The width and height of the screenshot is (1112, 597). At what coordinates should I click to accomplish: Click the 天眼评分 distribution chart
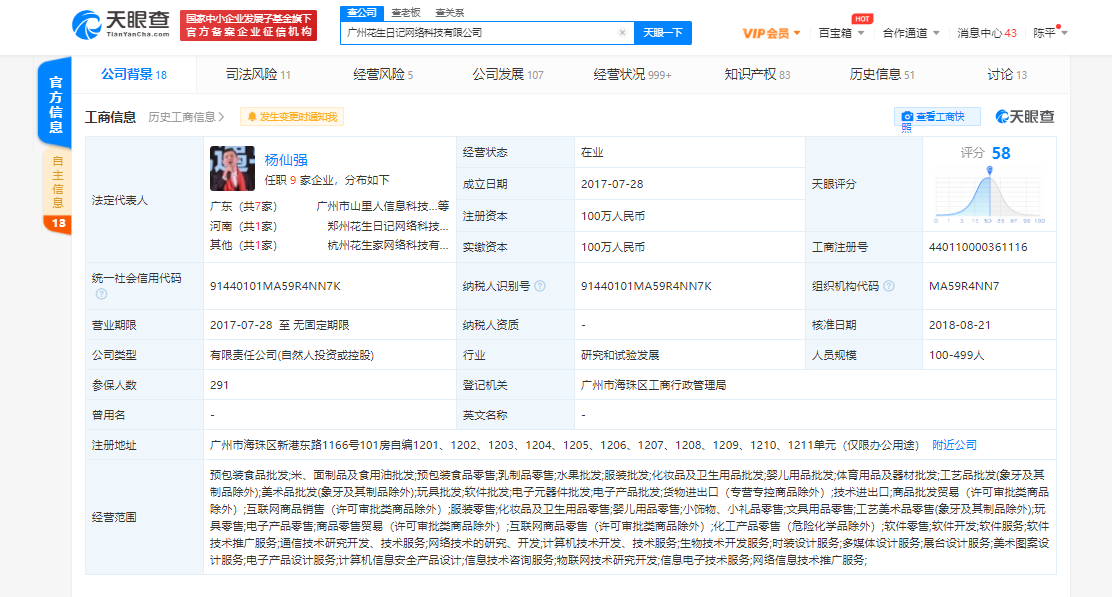point(988,195)
